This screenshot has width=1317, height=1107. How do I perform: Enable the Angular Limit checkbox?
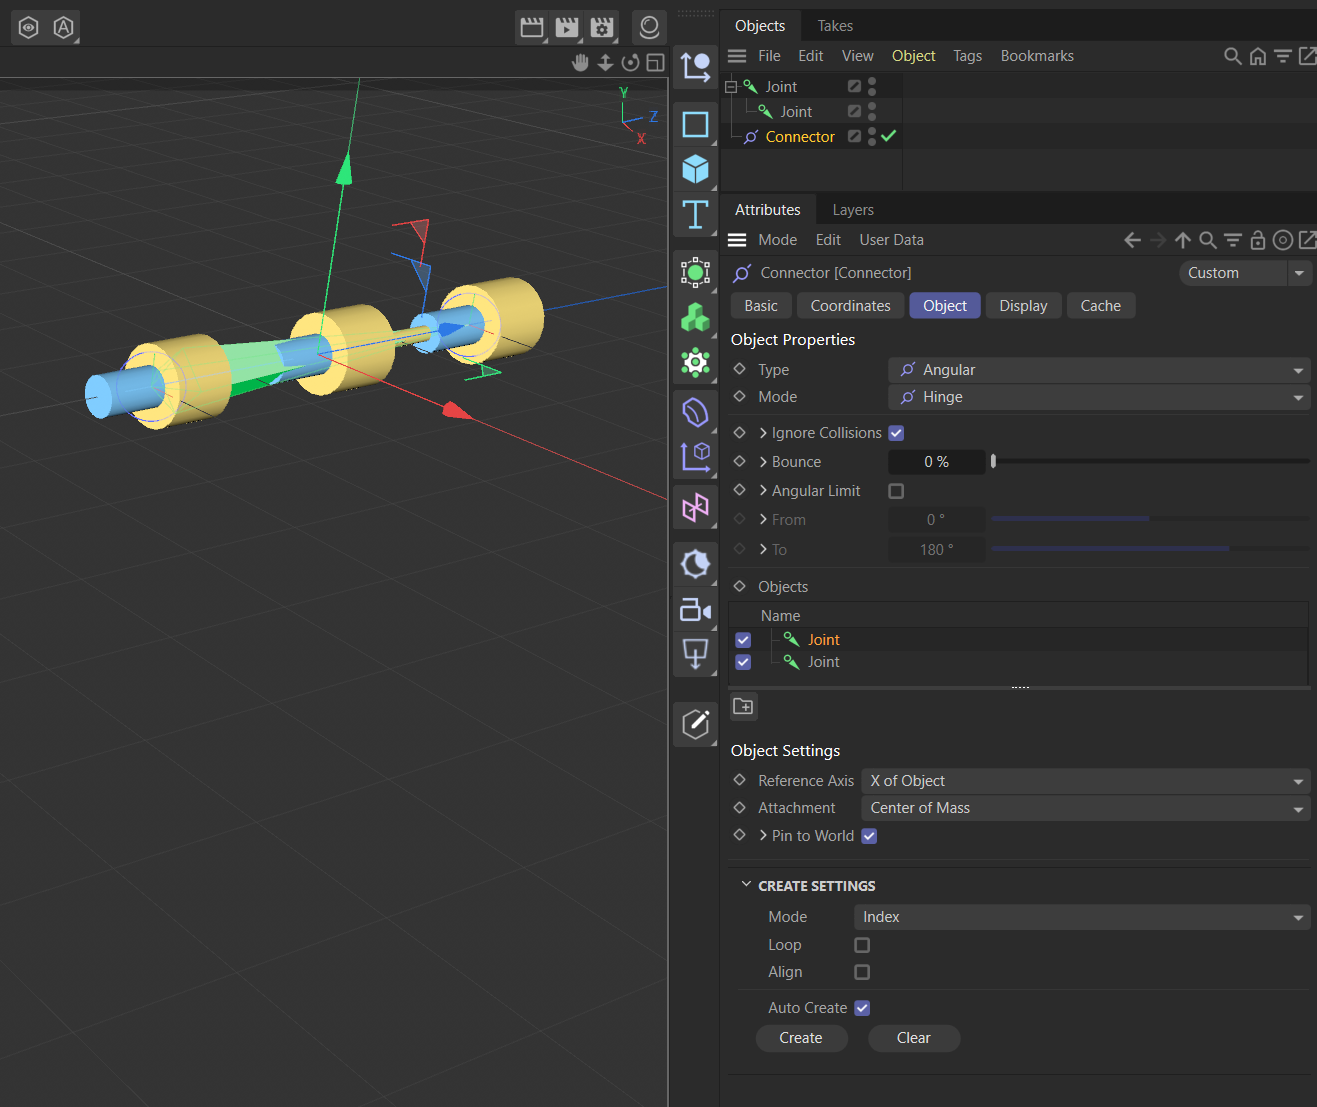pos(896,491)
